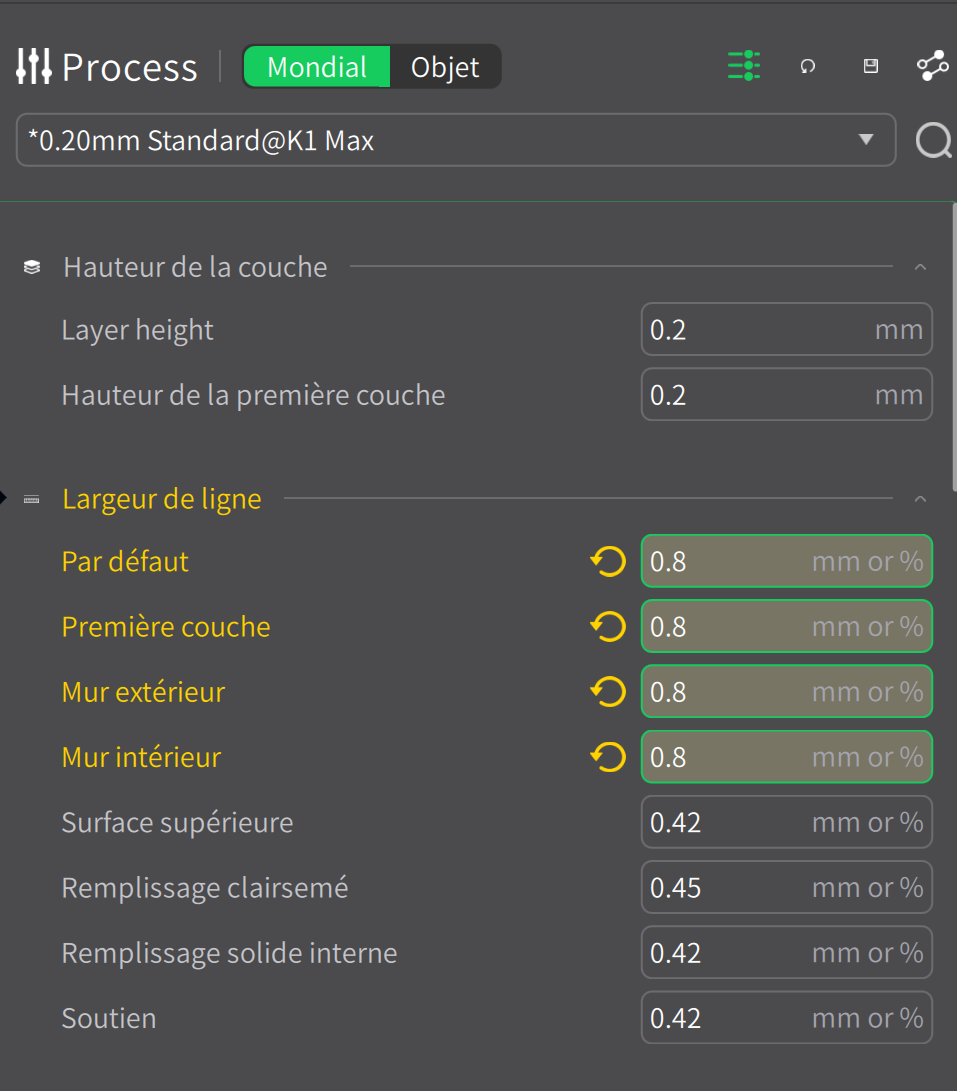Open the compare presets icon

pos(933,66)
